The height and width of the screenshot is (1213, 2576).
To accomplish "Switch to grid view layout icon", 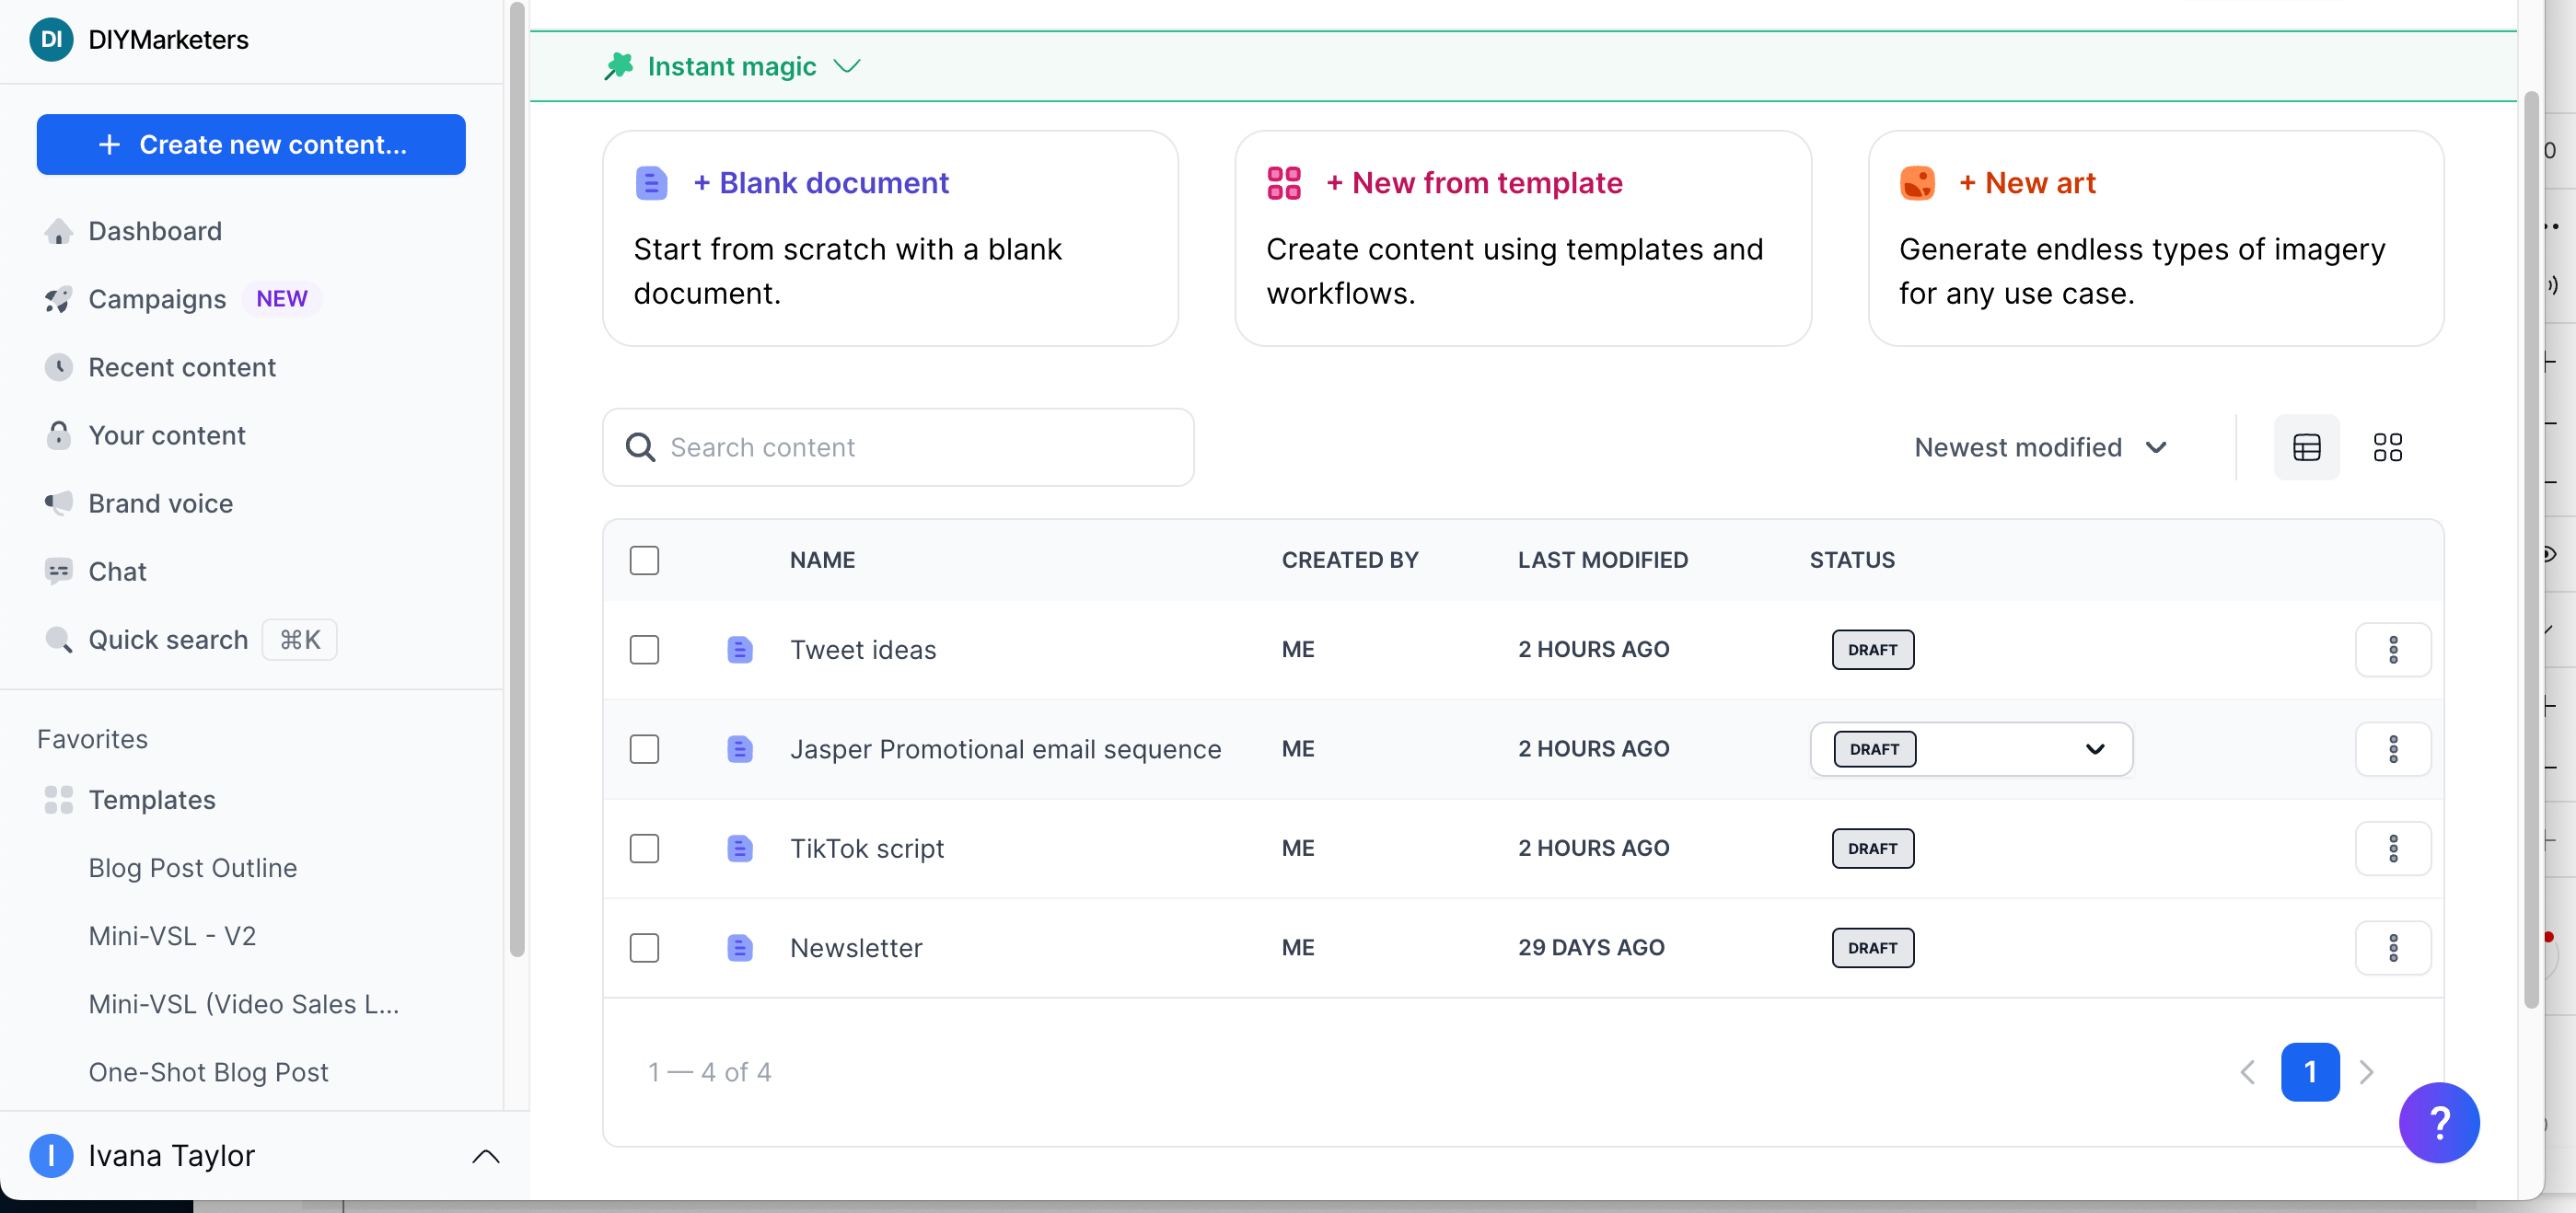I will (x=2387, y=447).
